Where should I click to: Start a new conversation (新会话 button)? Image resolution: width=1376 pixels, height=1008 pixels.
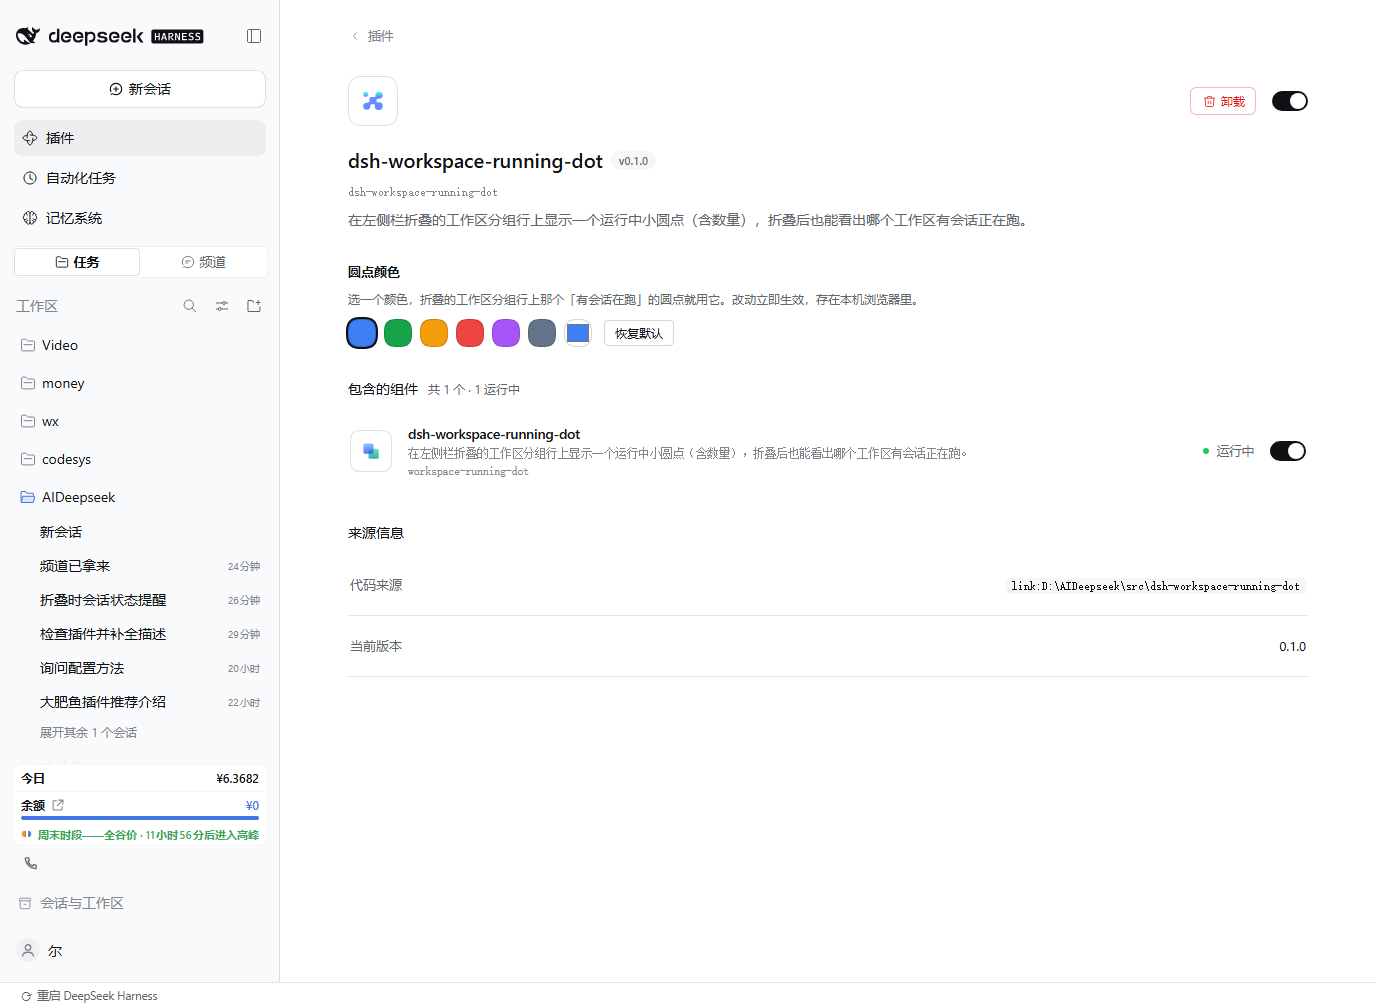[x=140, y=89]
